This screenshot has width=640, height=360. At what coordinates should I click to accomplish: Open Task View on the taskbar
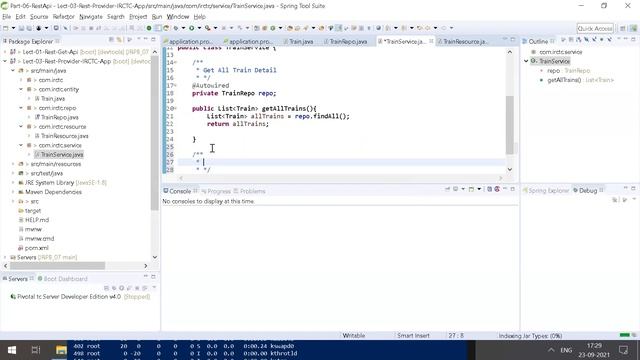[36, 350]
